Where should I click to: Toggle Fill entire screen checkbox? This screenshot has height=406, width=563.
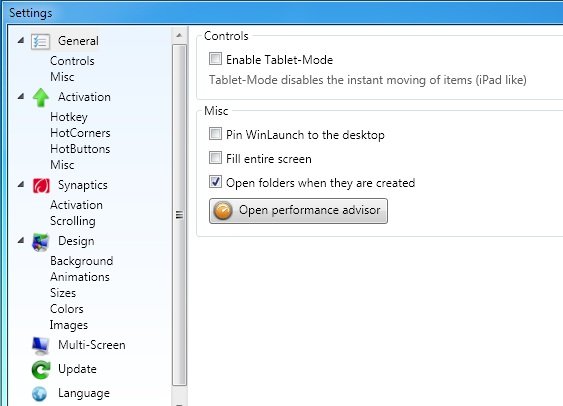pos(215,158)
